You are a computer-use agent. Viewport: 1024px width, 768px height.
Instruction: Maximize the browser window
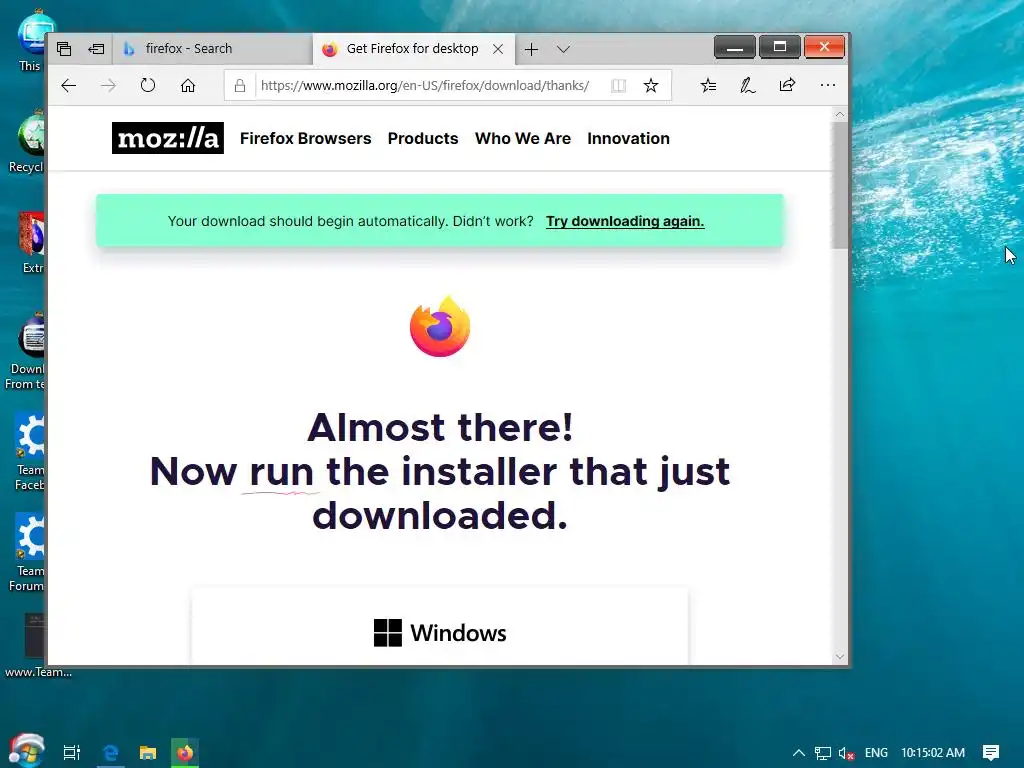(779, 47)
